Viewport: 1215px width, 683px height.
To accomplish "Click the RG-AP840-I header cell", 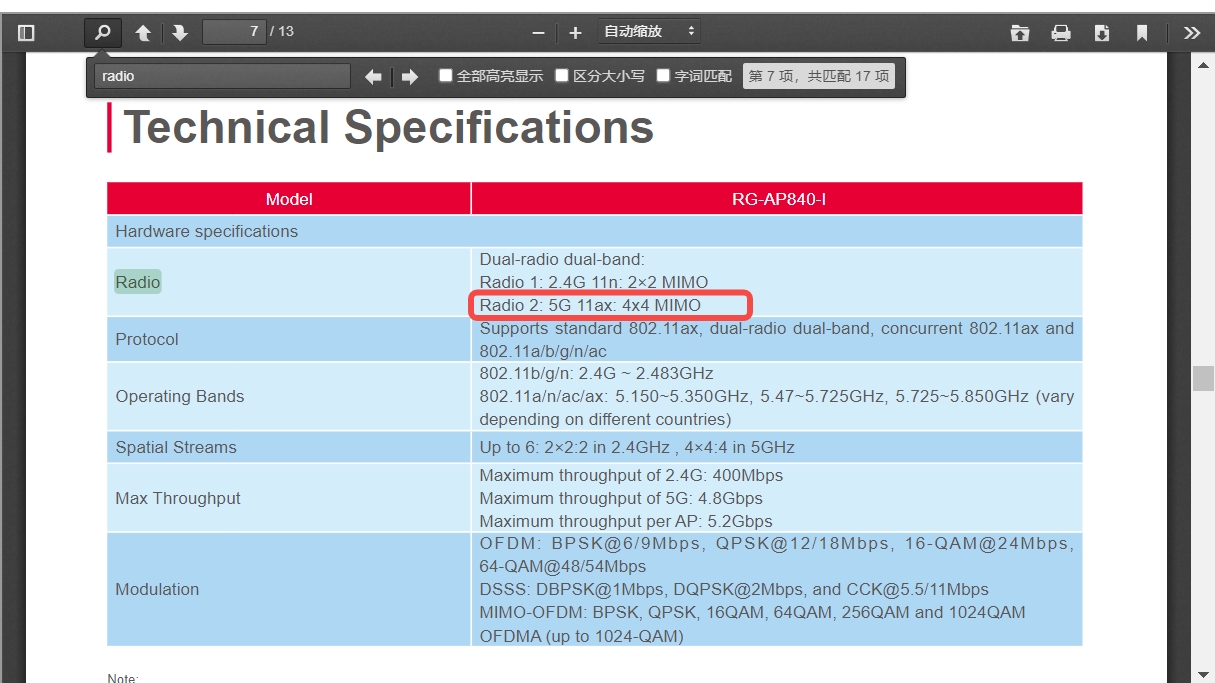I will coord(778,199).
